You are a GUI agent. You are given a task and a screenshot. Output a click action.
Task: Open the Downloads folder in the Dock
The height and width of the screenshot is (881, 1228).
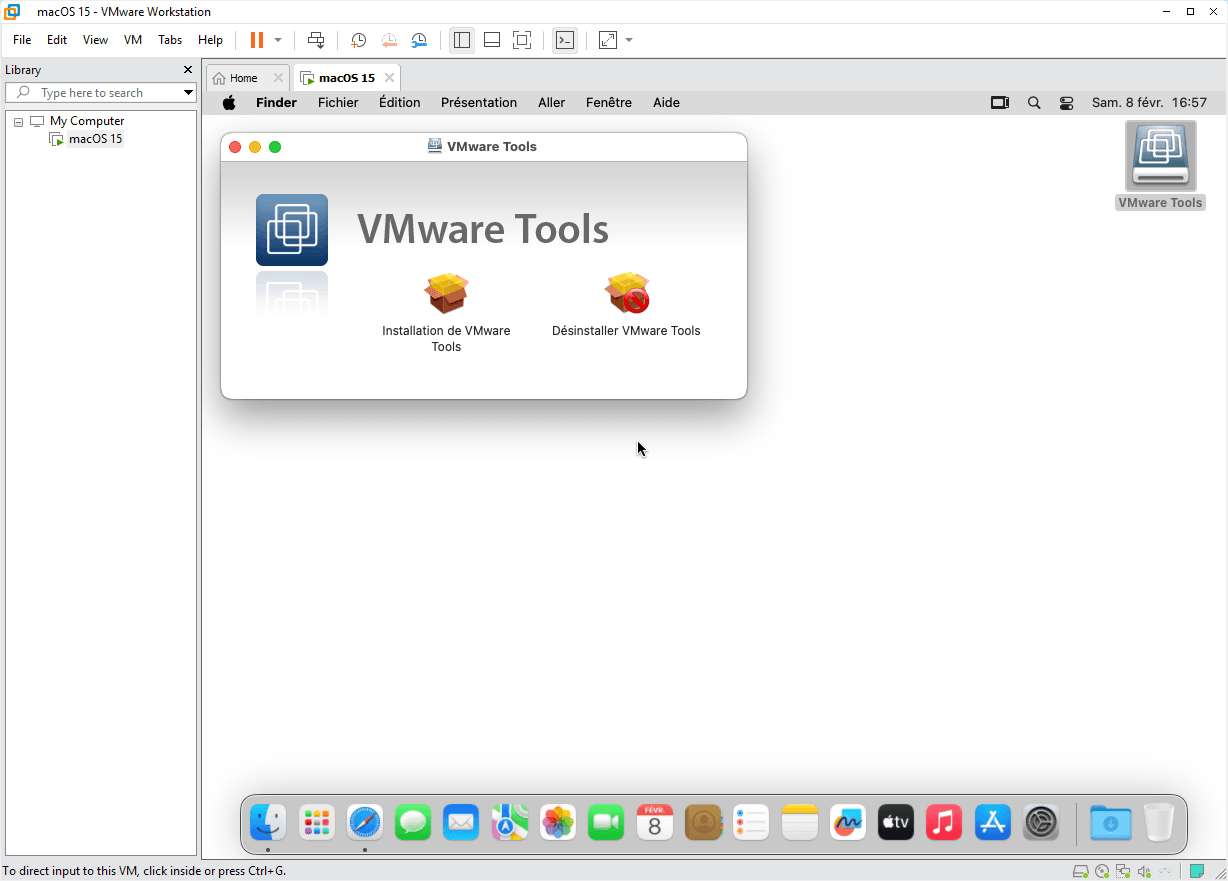pyautogui.click(x=1110, y=823)
